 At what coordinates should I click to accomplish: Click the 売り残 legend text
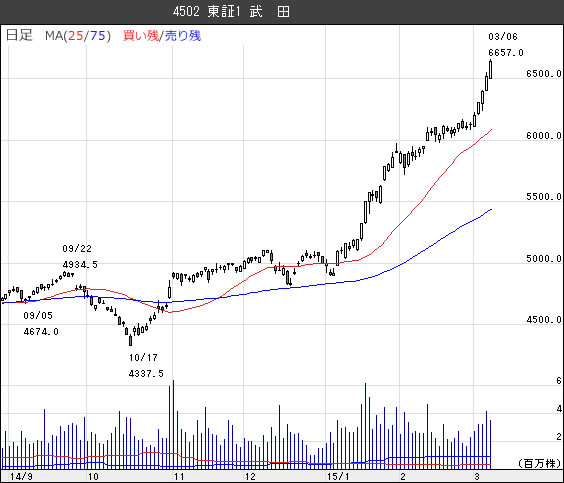pyautogui.click(x=183, y=36)
